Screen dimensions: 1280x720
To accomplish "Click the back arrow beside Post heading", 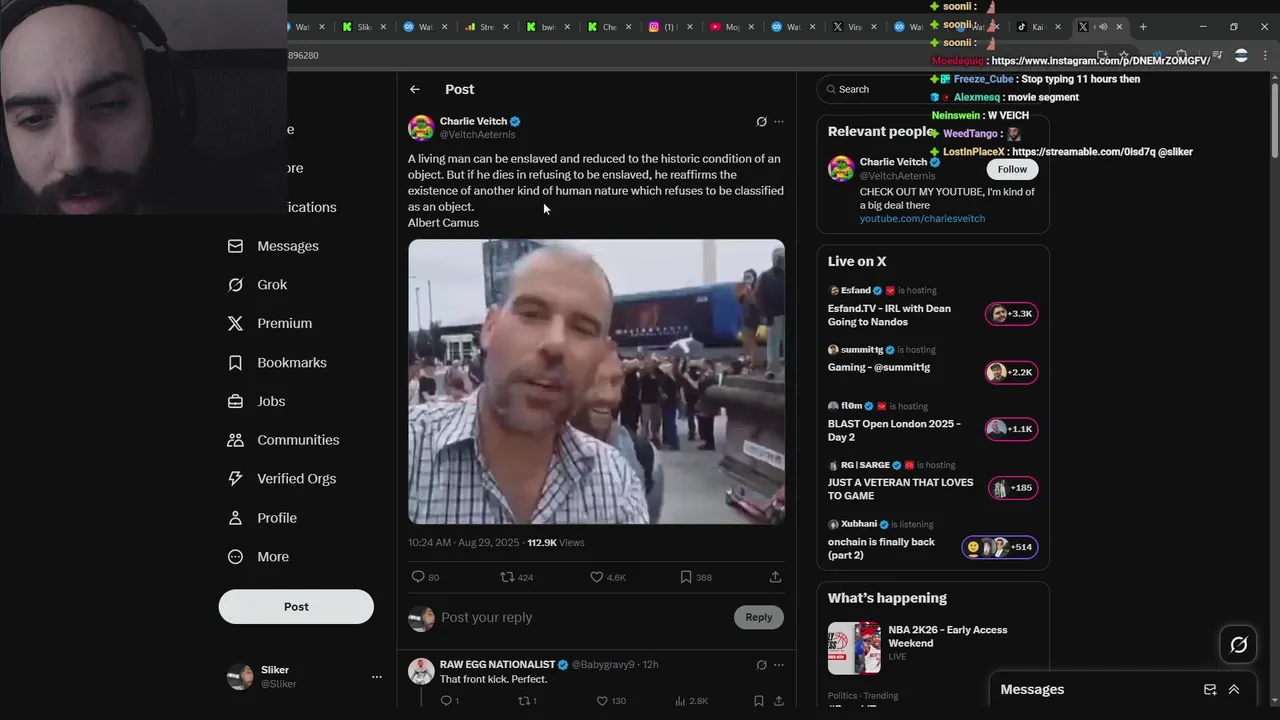I will pos(414,89).
